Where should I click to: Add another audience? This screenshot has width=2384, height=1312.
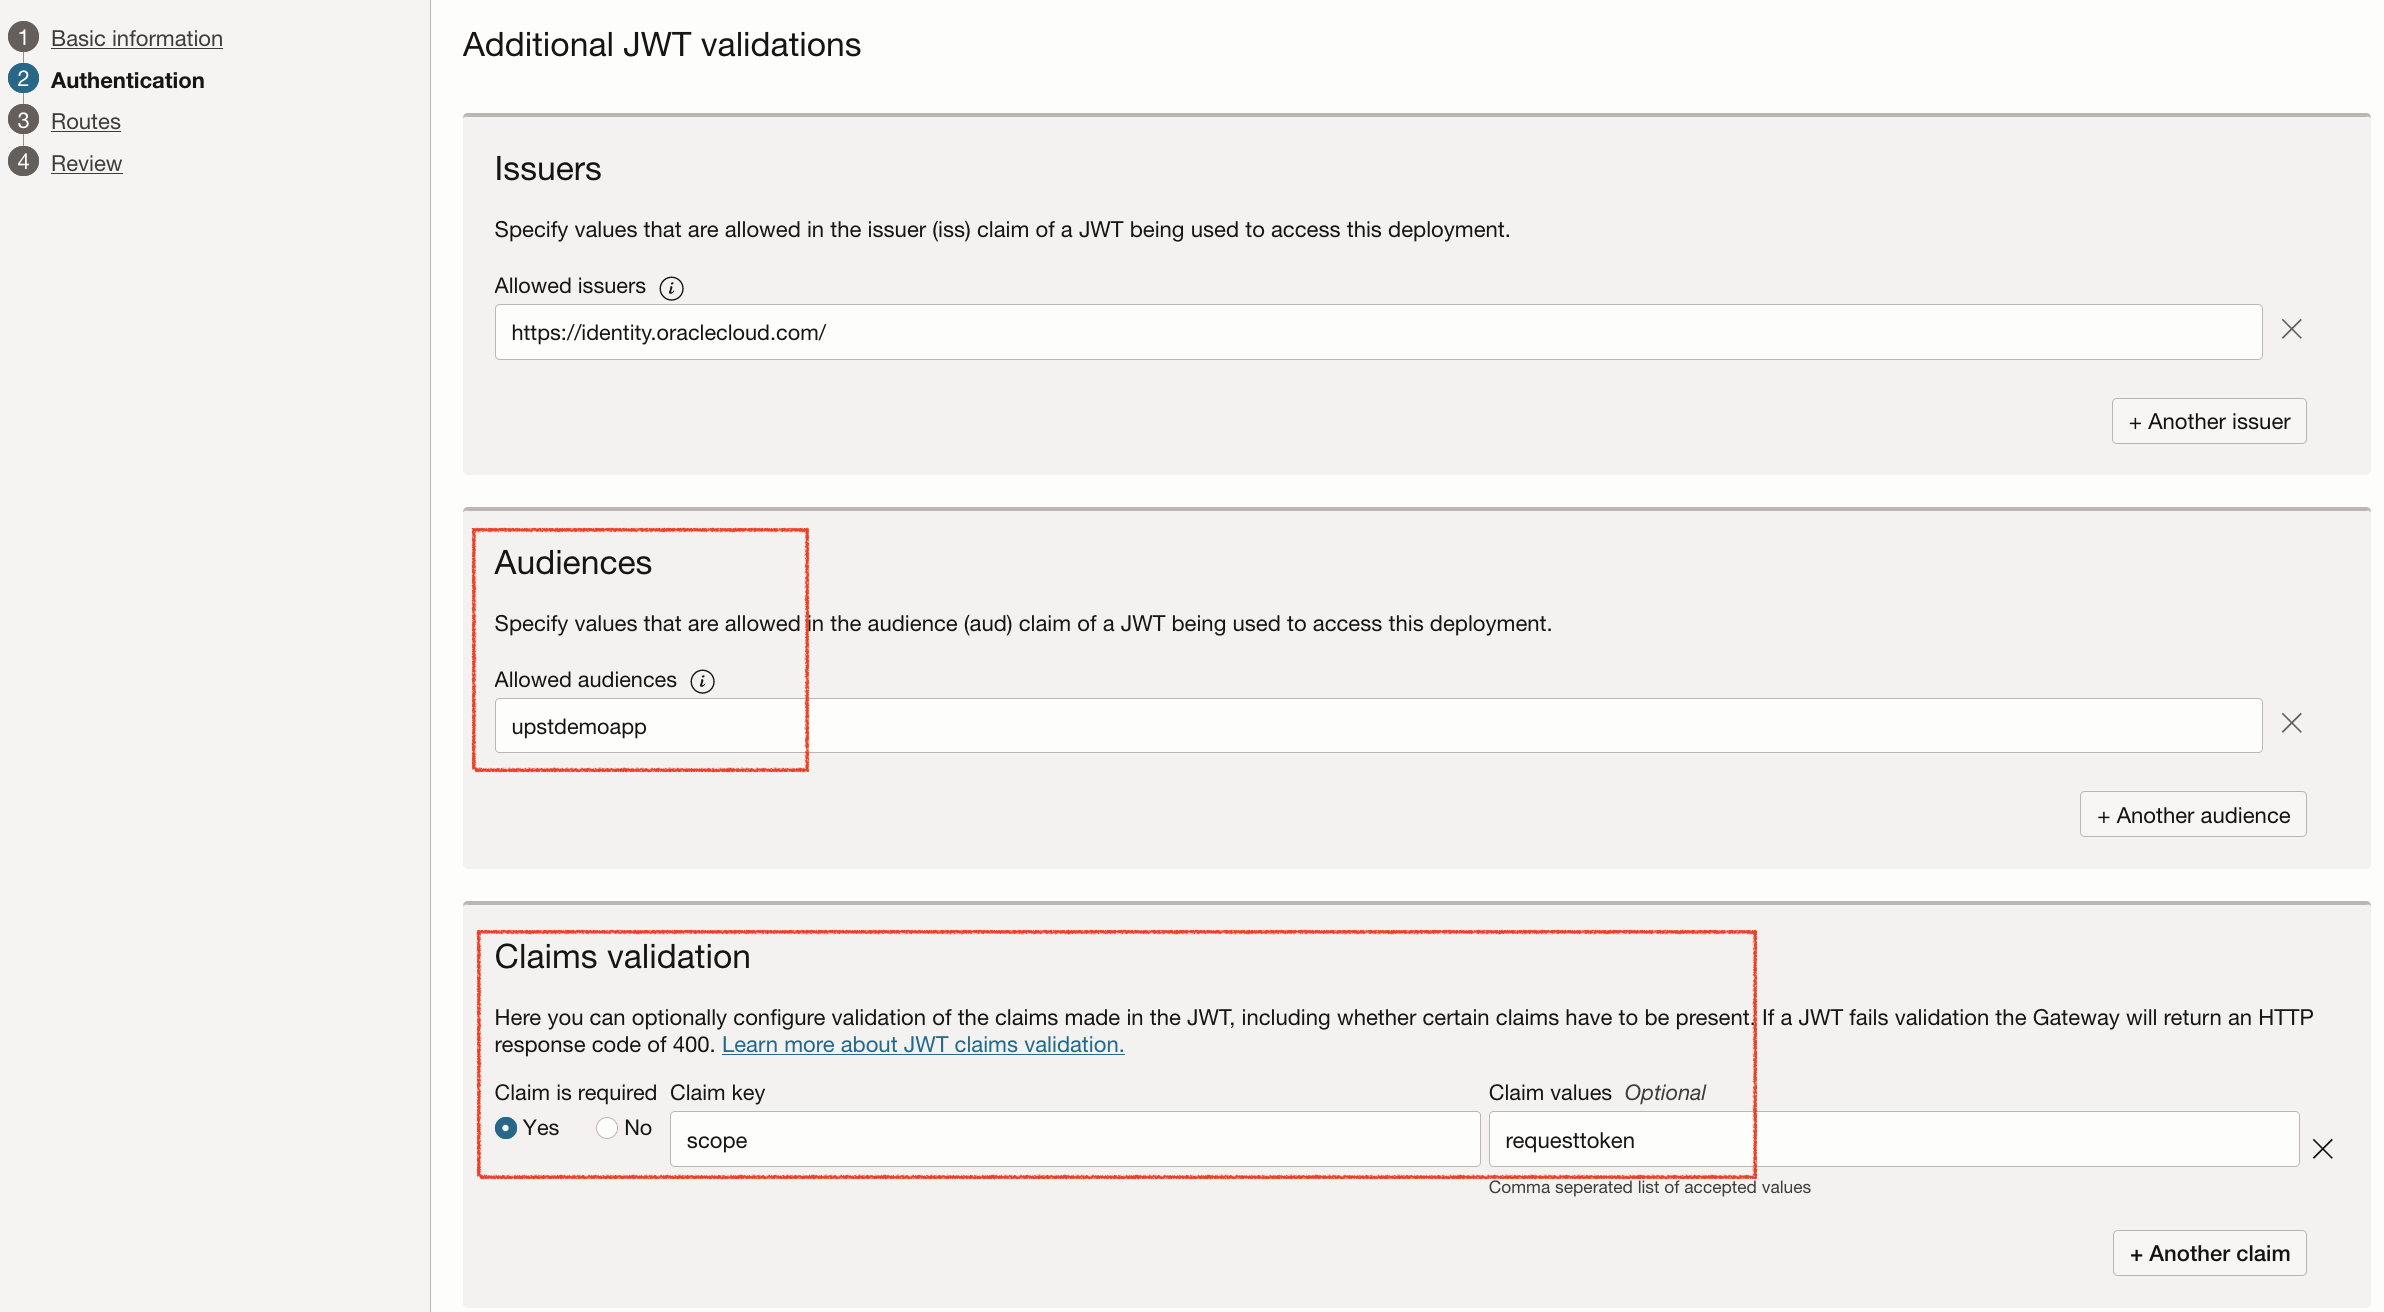[x=2193, y=816]
